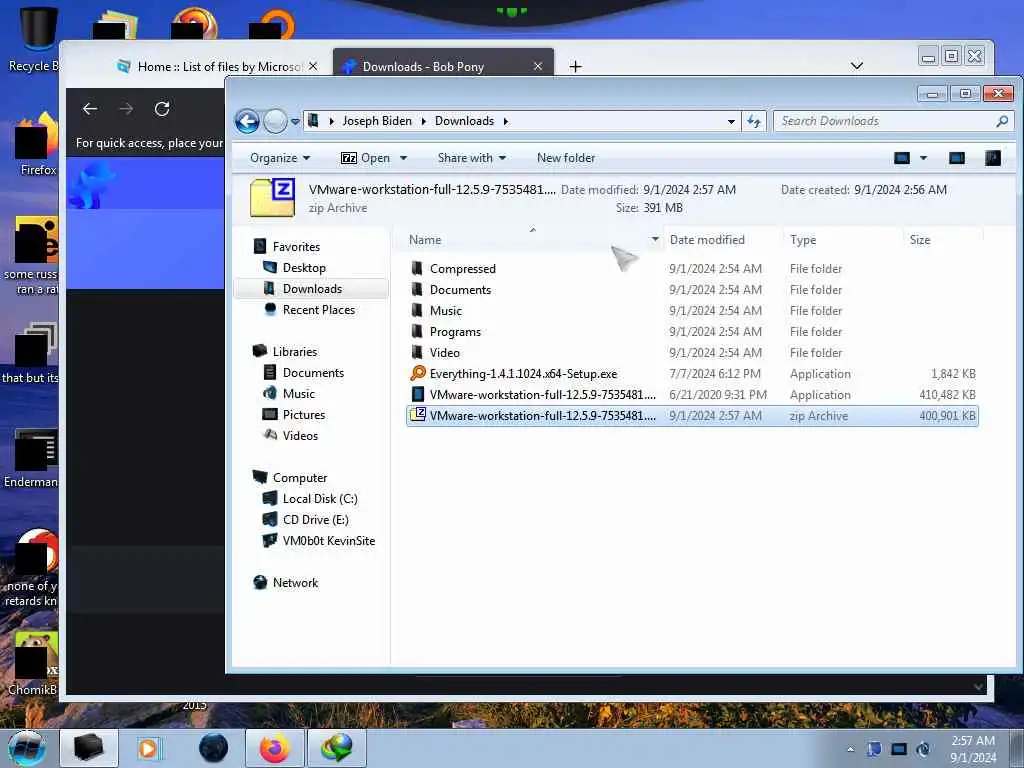Change your view icon in toolbar
Image resolution: width=1024 pixels, height=768 pixels.
(902, 158)
